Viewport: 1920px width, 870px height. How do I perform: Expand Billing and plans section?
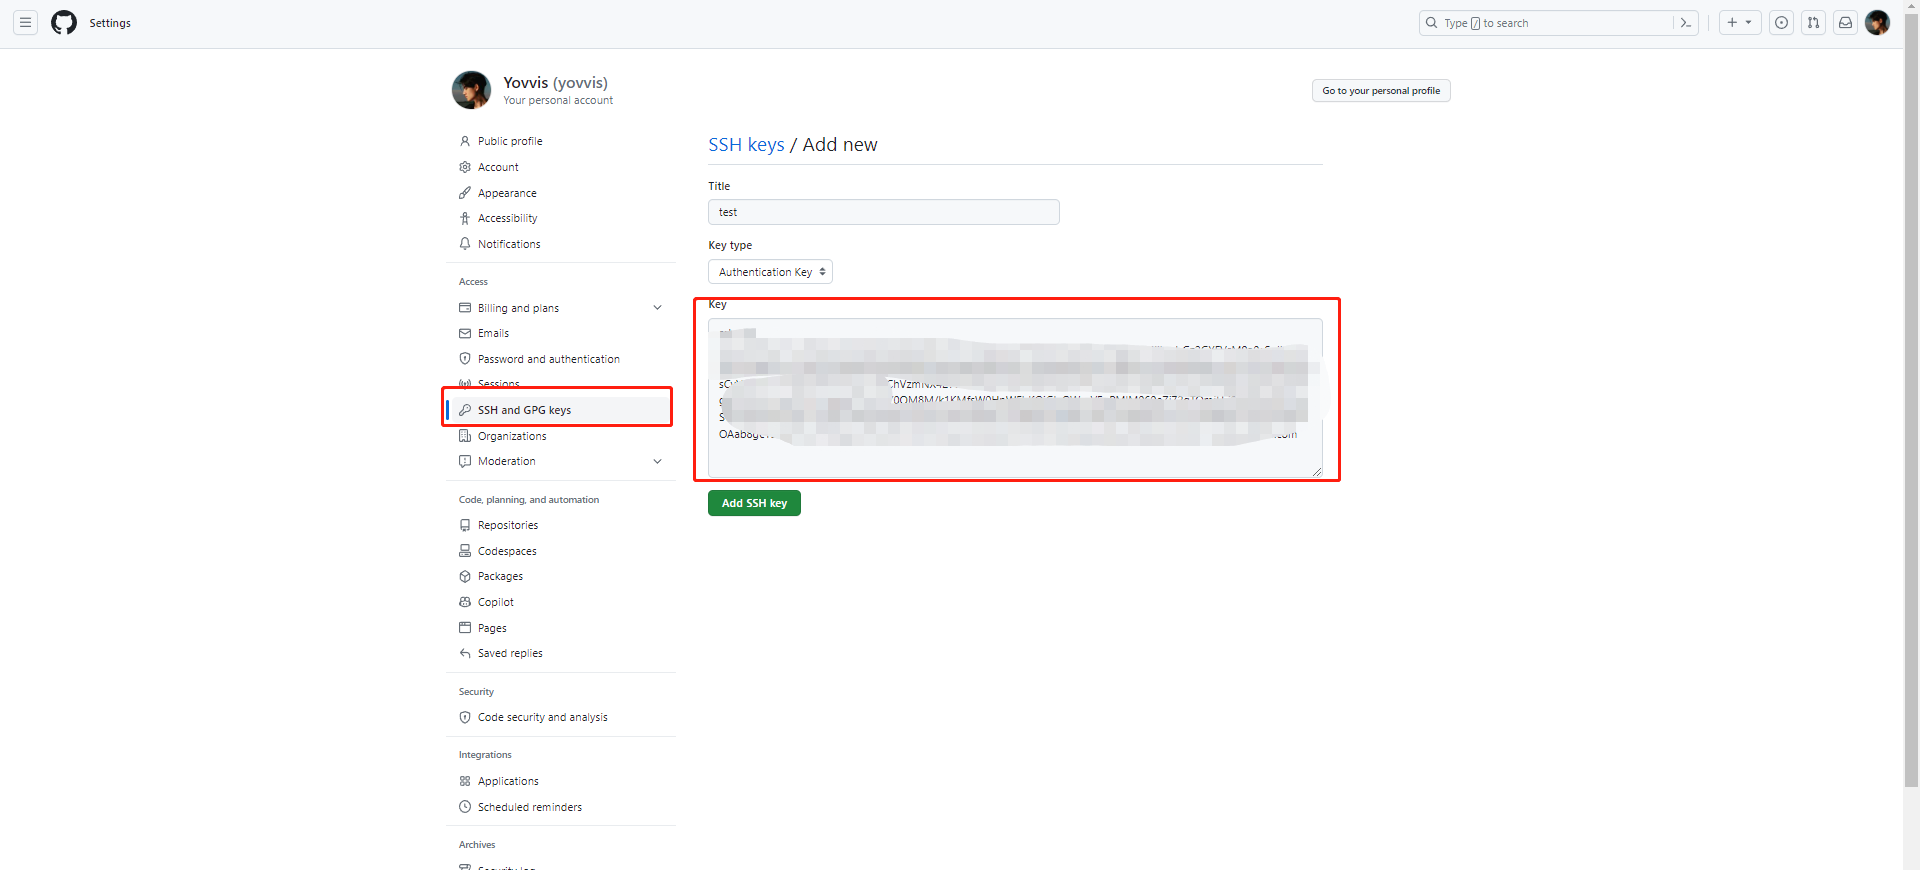(x=657, y=308)
